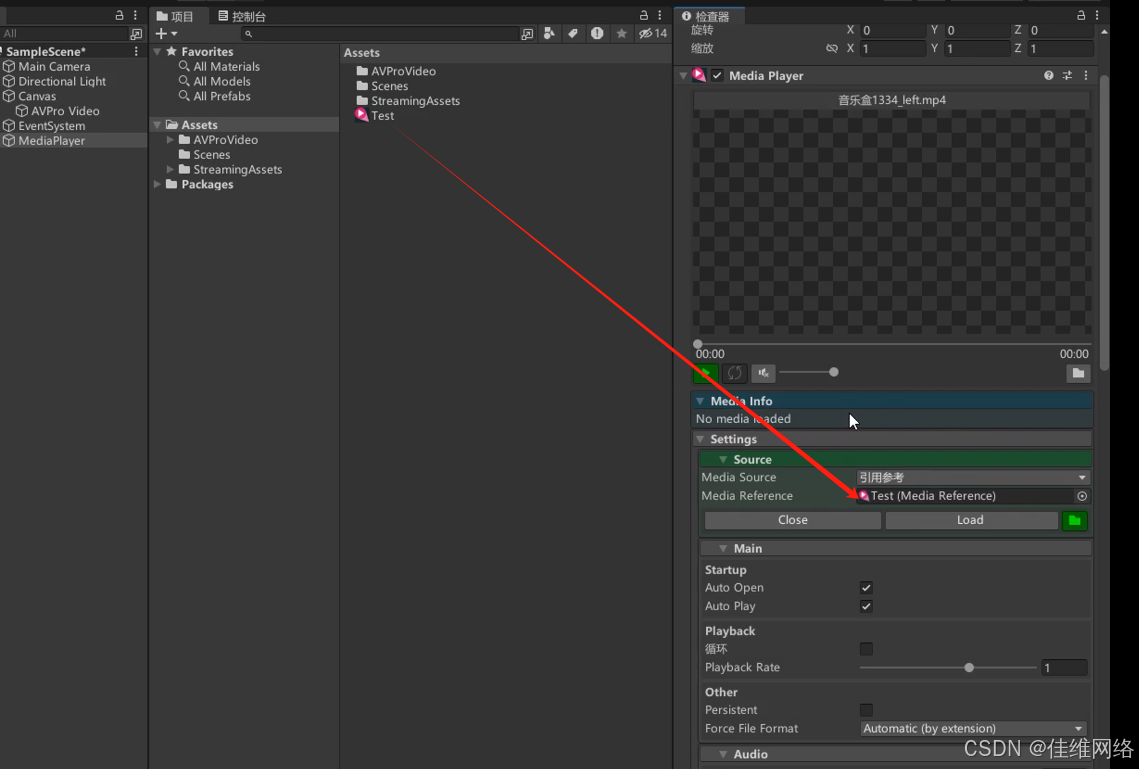Toggle the loop button in media preview

pos(734,373)
